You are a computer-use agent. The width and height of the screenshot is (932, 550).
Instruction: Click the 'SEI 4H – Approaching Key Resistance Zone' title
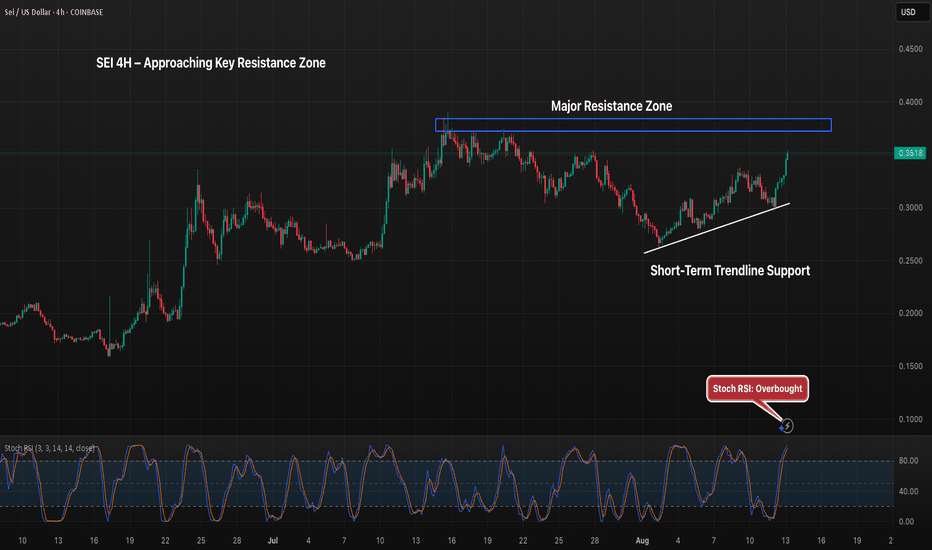[204, 63]
